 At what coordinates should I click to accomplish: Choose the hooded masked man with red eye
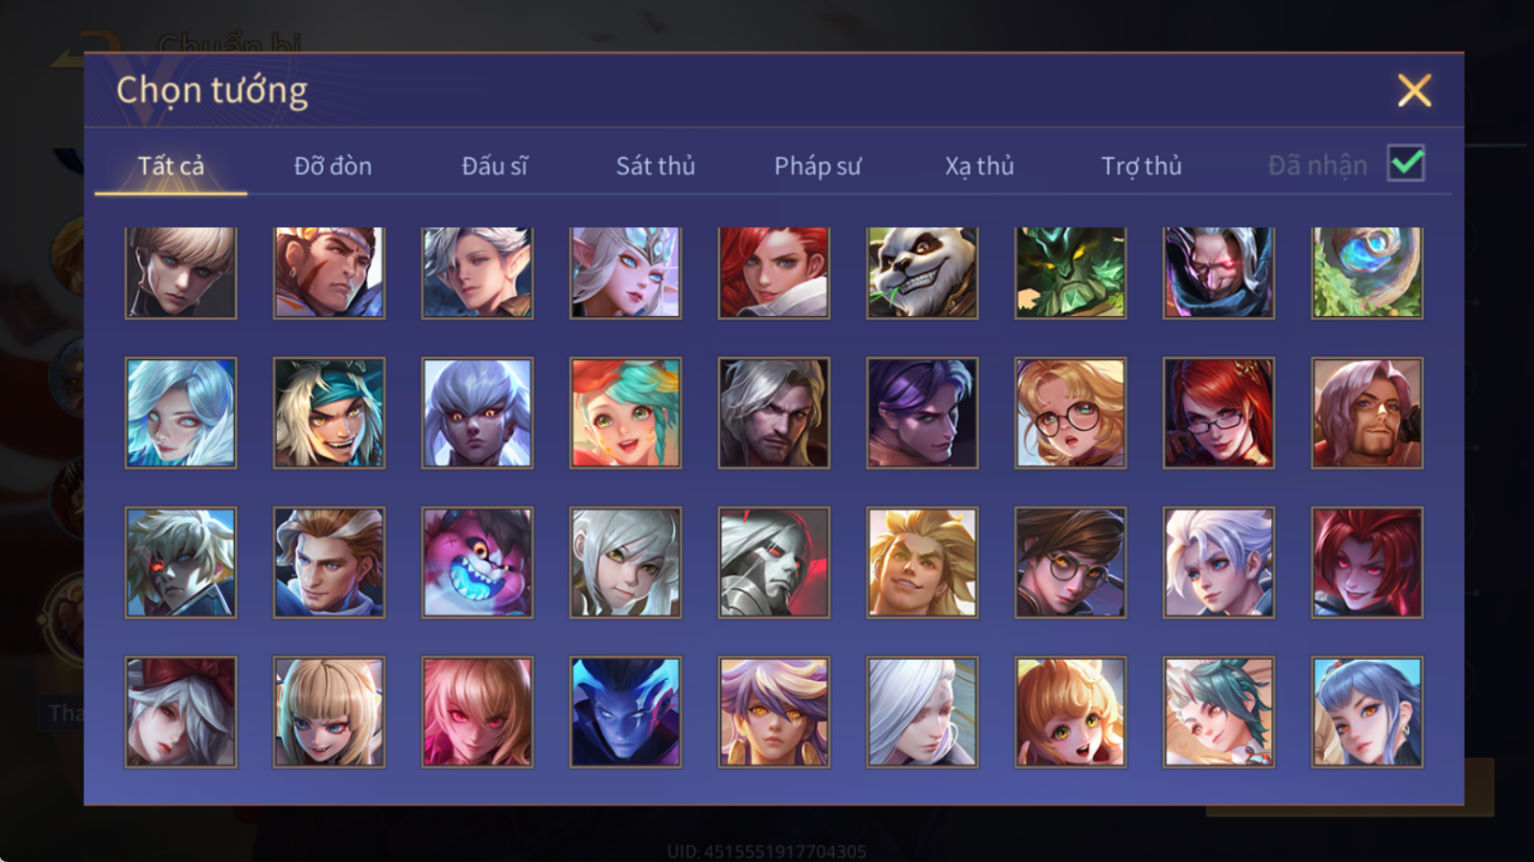(x=1218, y=272)
